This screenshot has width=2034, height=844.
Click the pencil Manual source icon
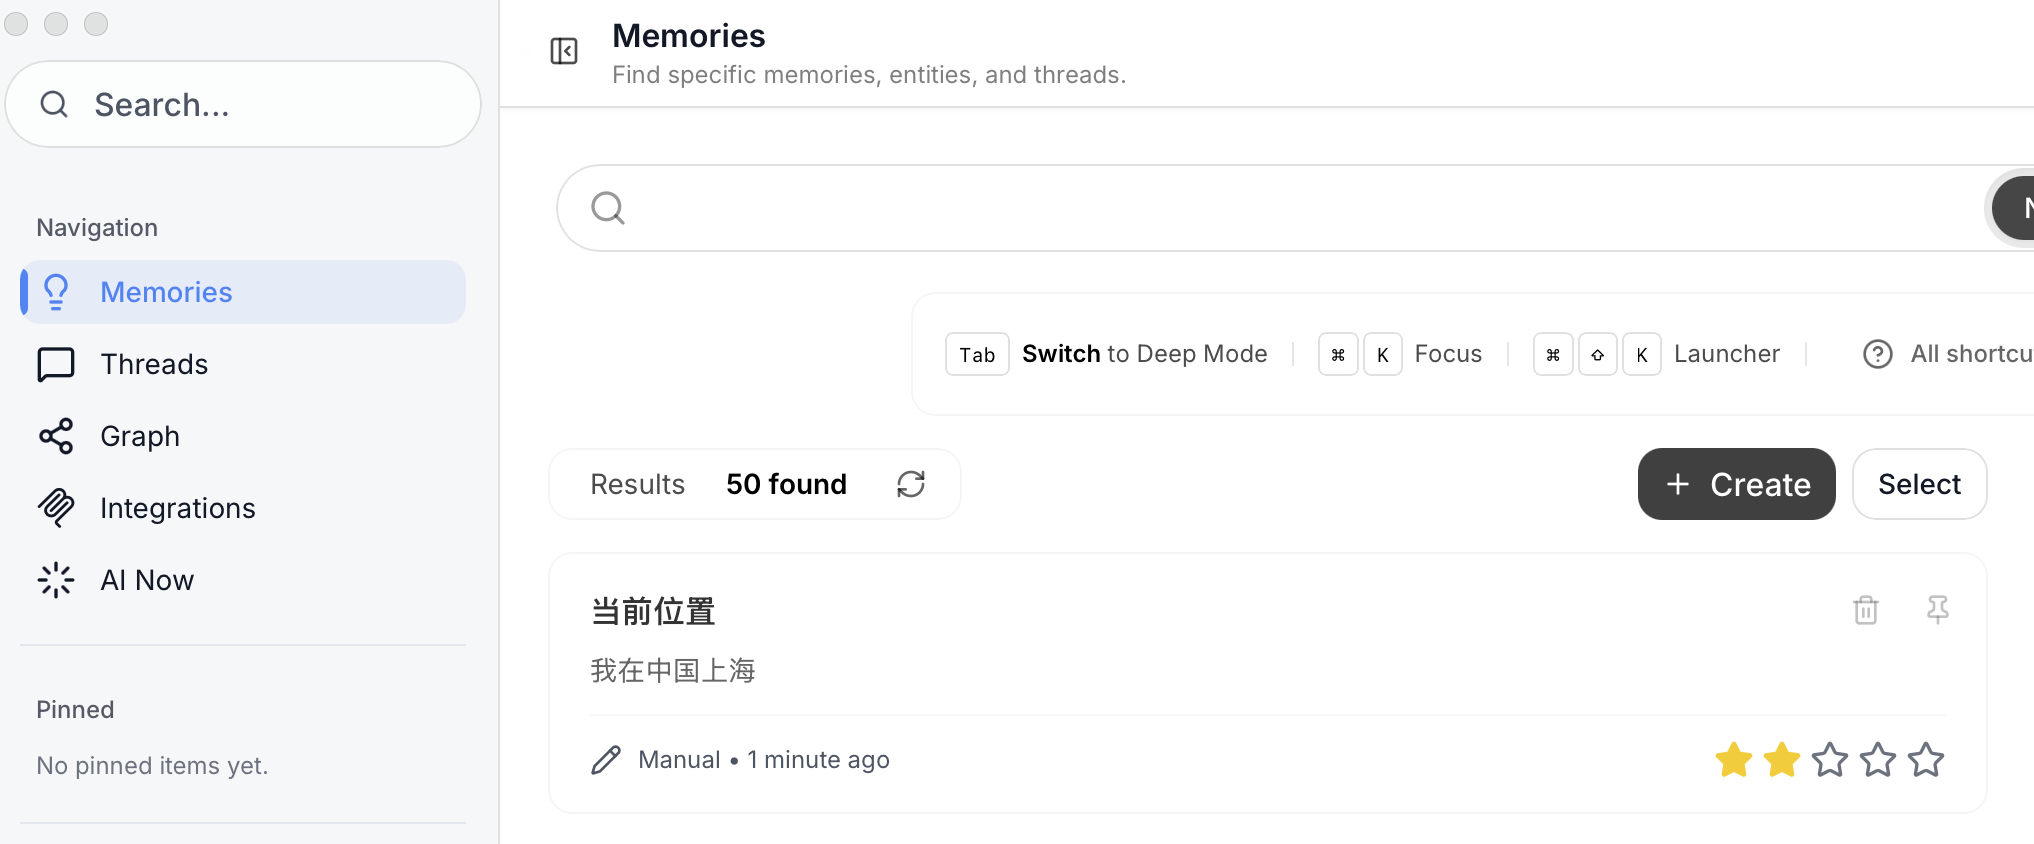[606, 760]
